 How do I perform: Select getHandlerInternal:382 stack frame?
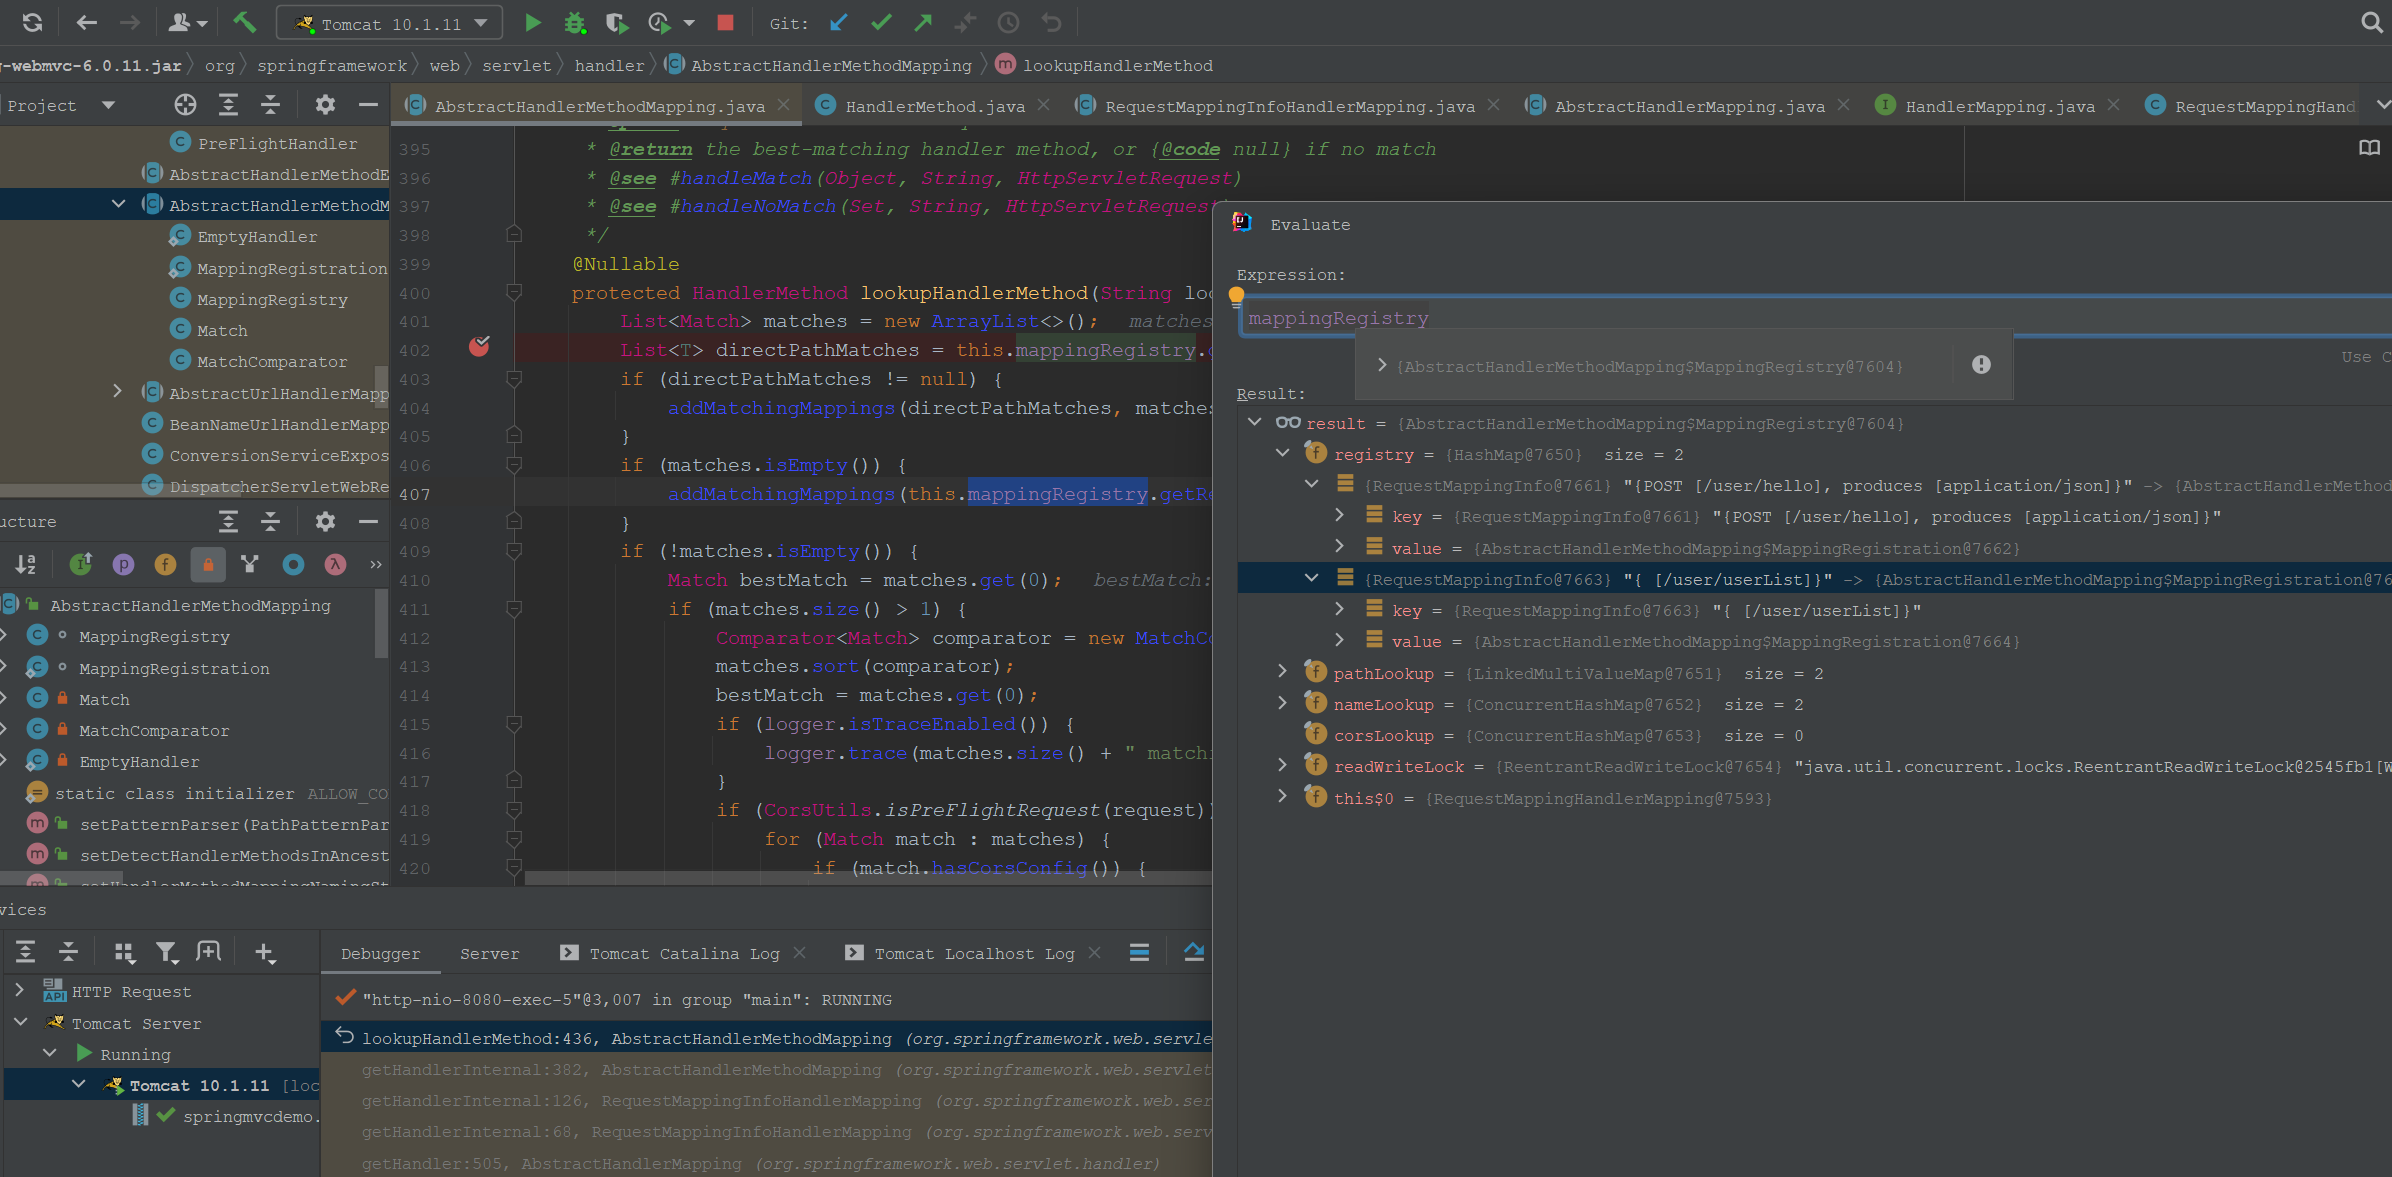click(x=620, y=1070)
